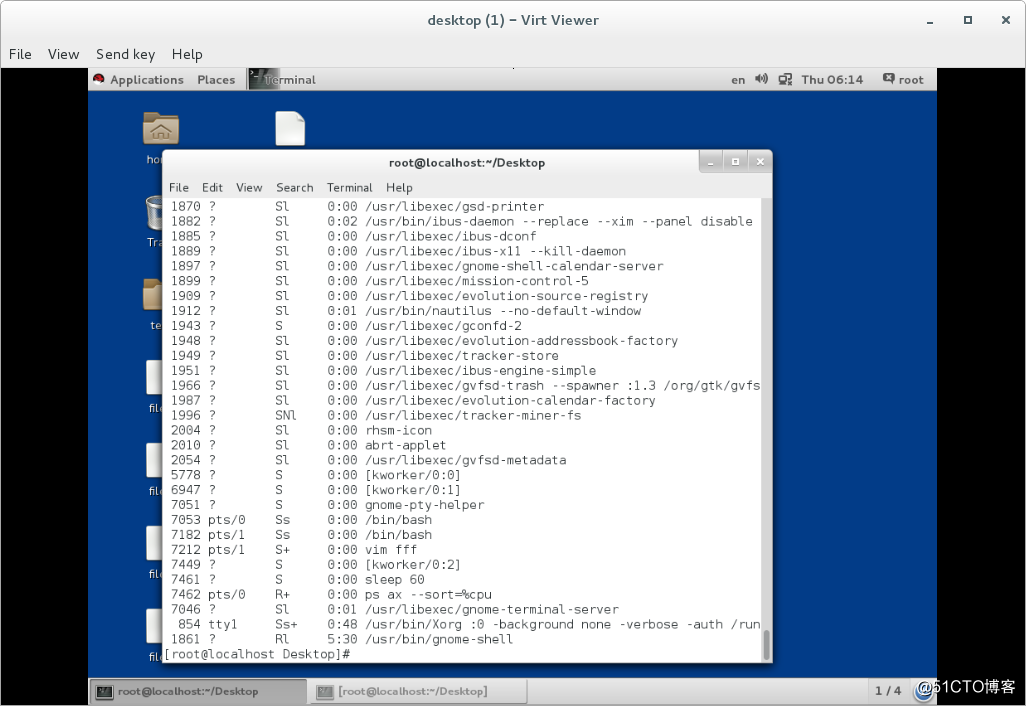Open Virt Viewer File menu
The image size is (1026, 706).
coord(20,54)
